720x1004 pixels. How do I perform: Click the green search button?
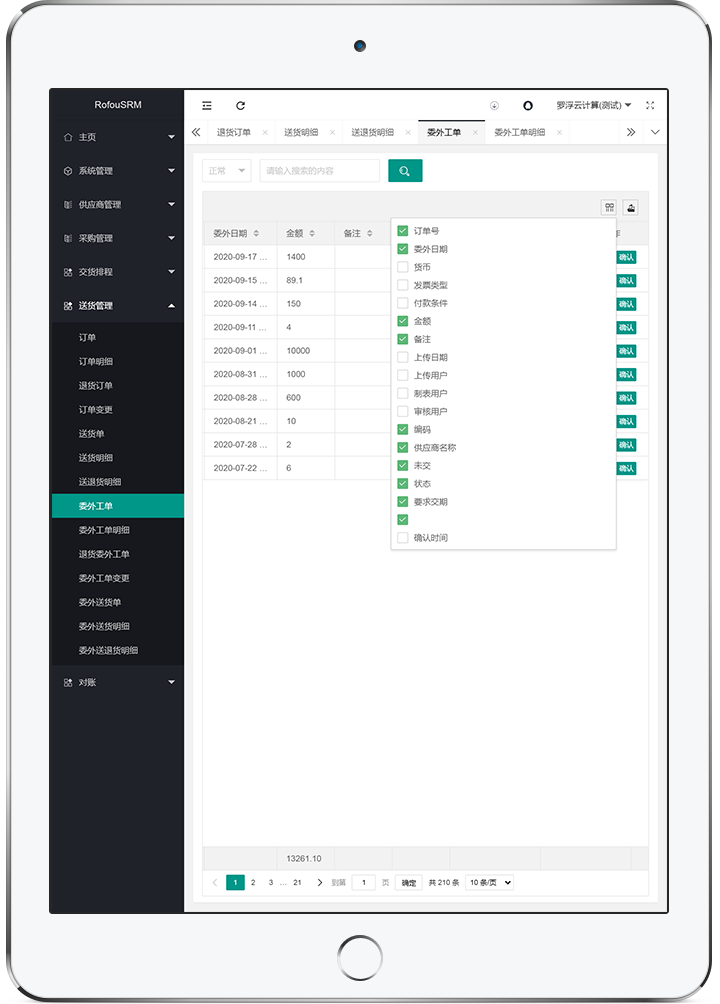(405, 171)
